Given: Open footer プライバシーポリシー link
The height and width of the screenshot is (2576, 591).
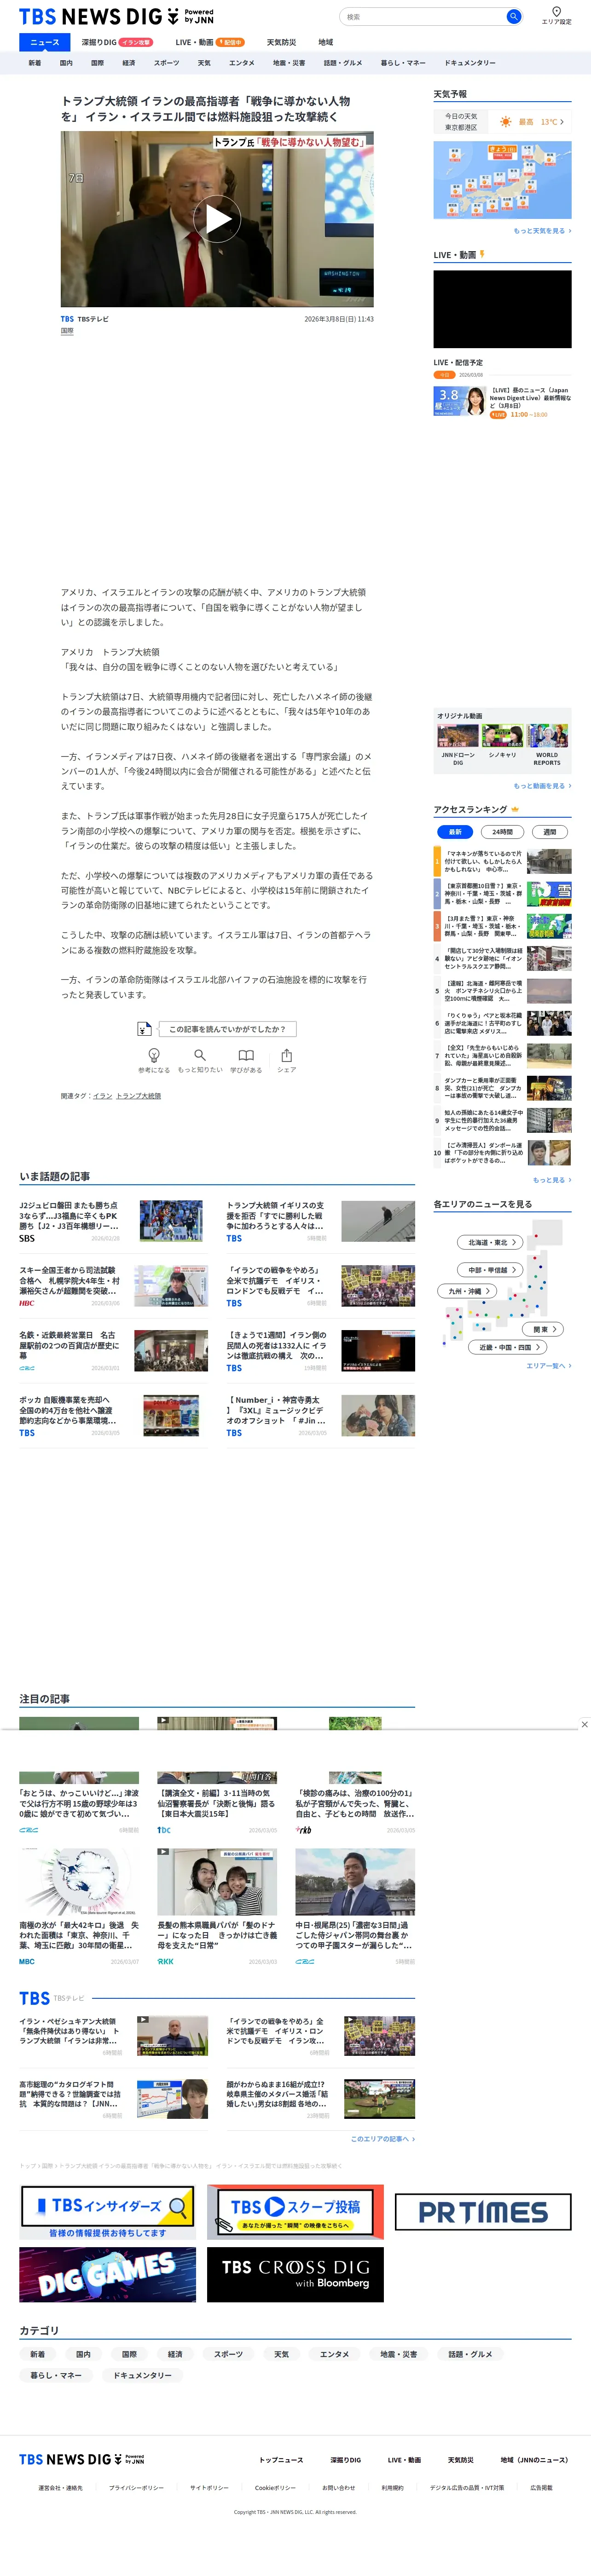Looking at the screenshot, I should pyautogui.click(x=136, y=2488).
